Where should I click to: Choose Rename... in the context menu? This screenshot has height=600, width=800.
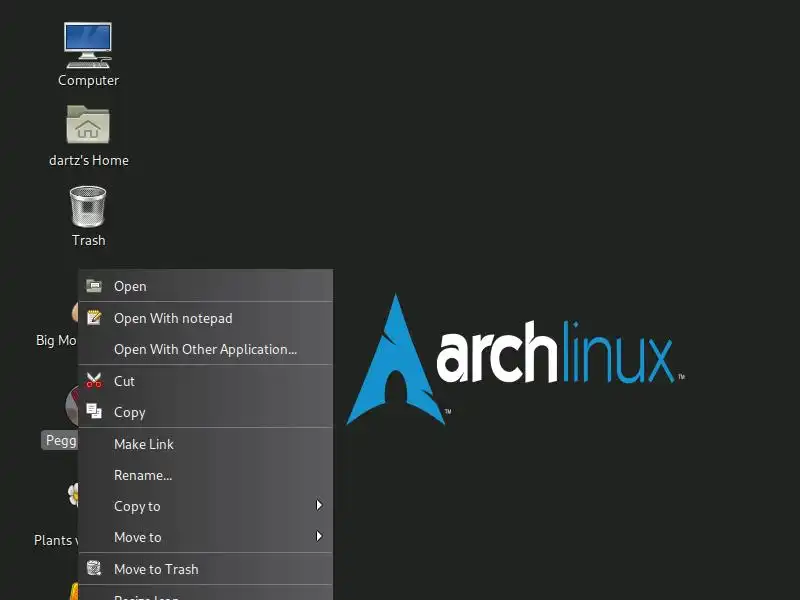[x=205, y=475]
